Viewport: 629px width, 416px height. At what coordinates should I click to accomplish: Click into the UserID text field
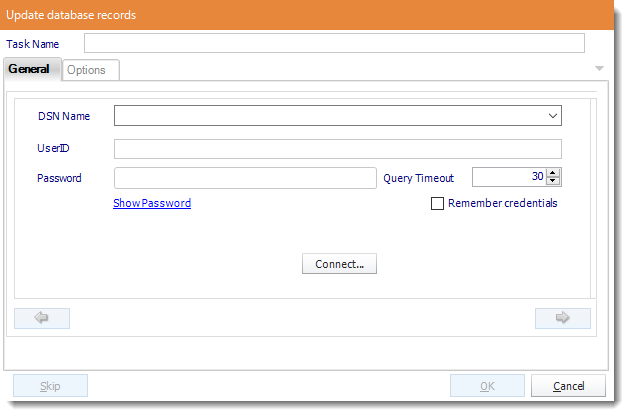click(338, 149)
